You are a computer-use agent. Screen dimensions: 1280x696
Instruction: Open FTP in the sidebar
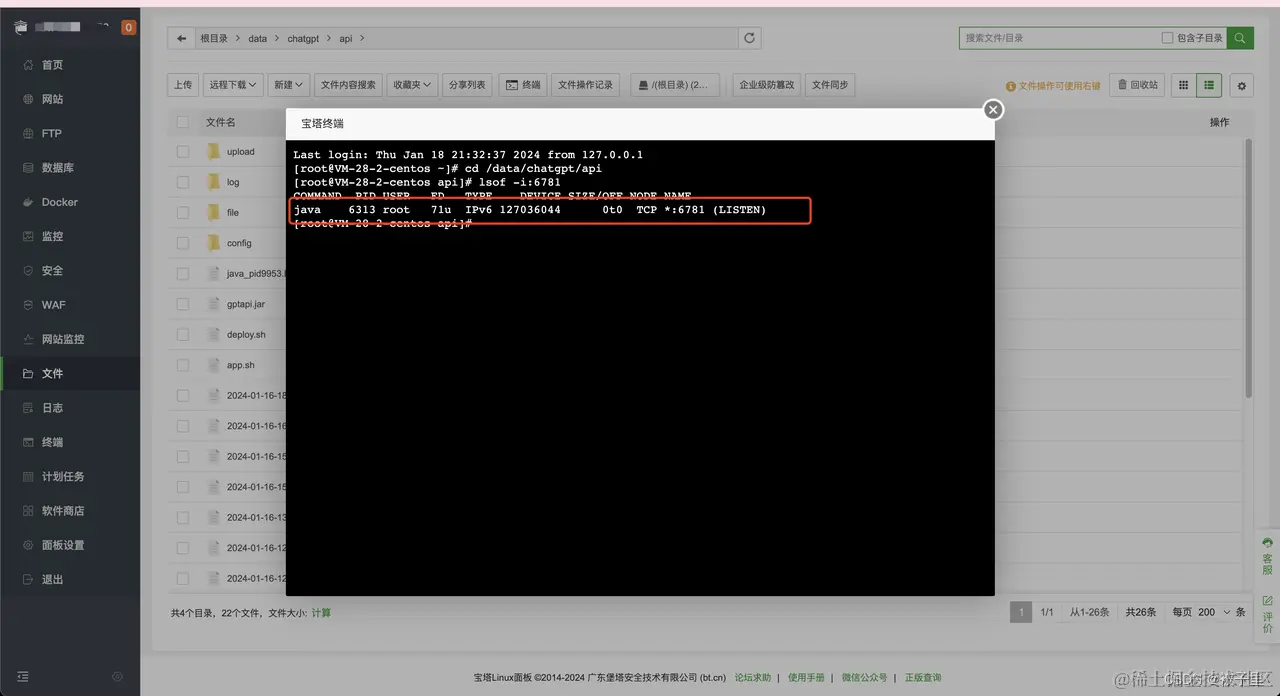[x=52, y=133]
